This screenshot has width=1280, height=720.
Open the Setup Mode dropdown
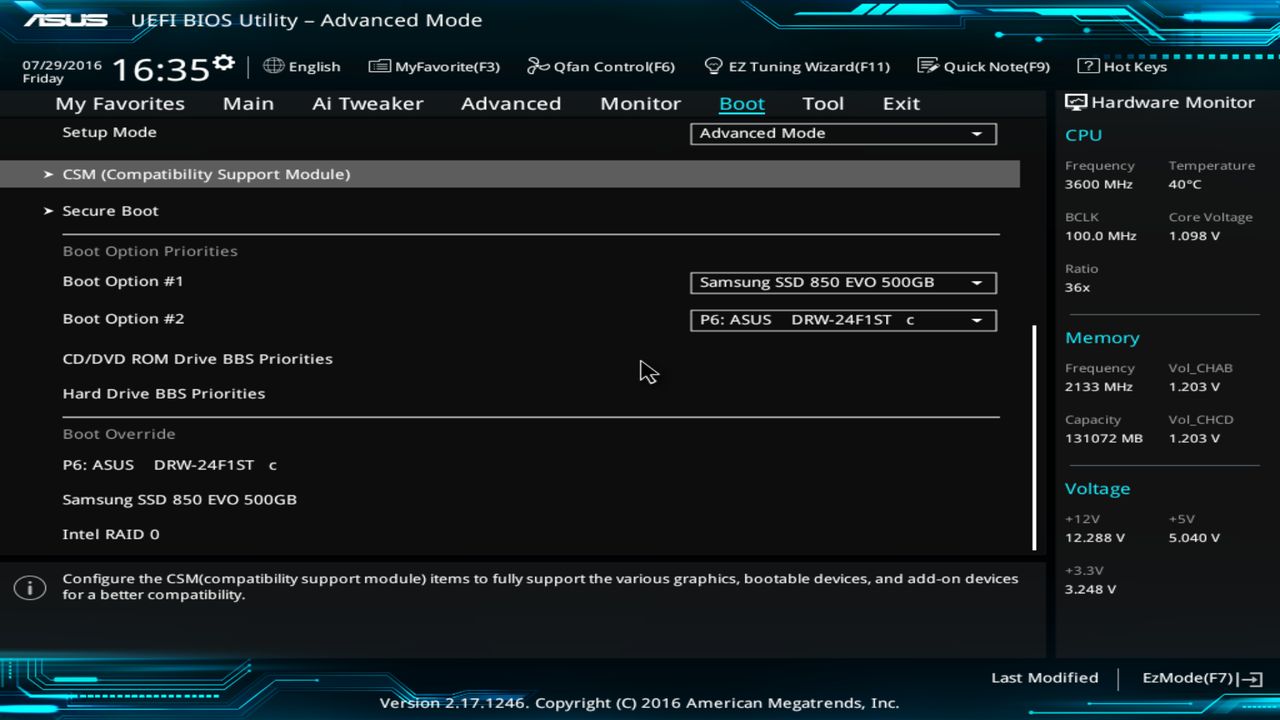click(843, 133)
